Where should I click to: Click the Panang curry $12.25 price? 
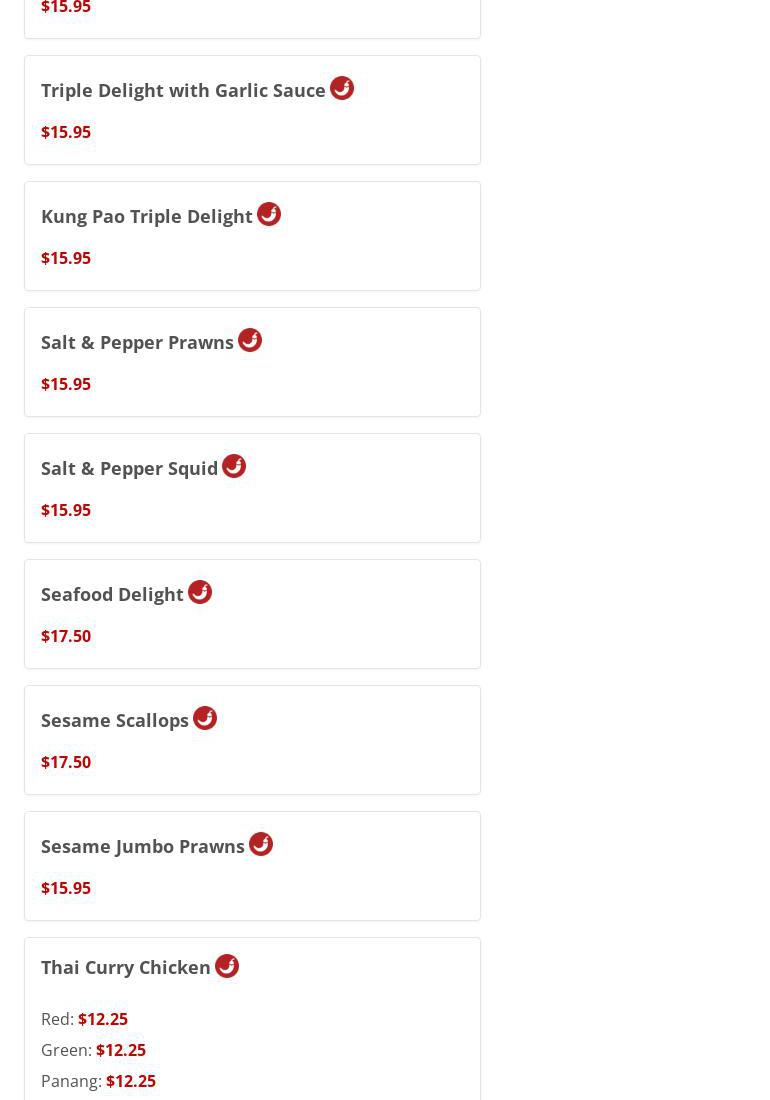(x=131, y=1081)
